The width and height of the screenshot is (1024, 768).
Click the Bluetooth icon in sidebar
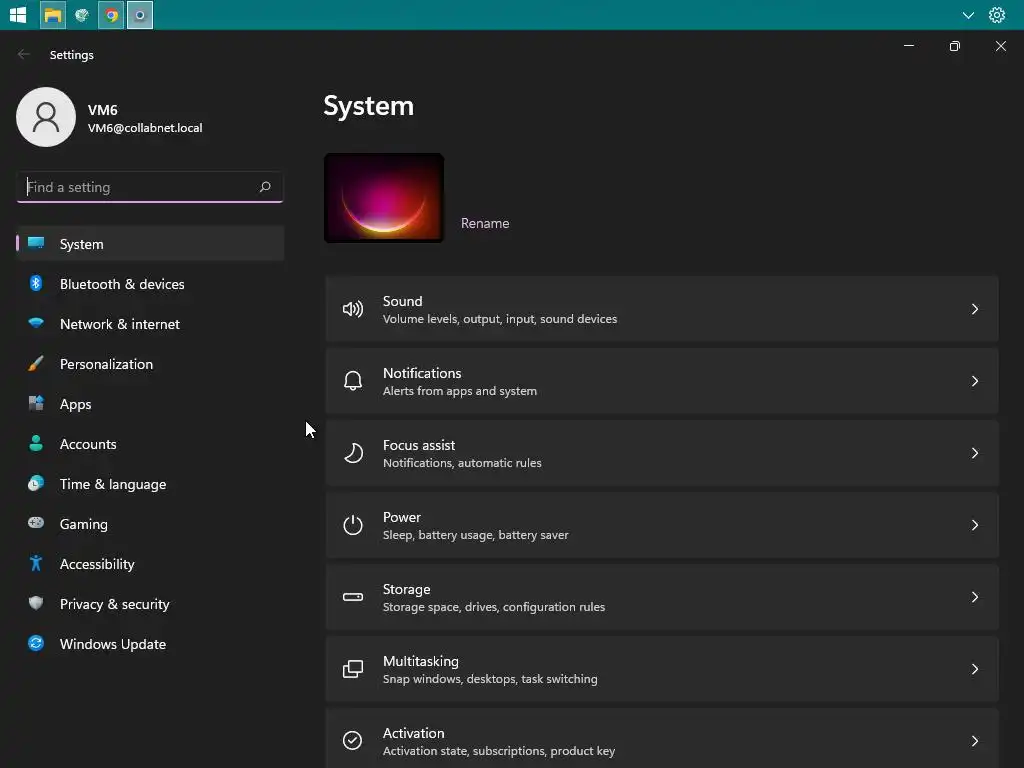[36, 283]
